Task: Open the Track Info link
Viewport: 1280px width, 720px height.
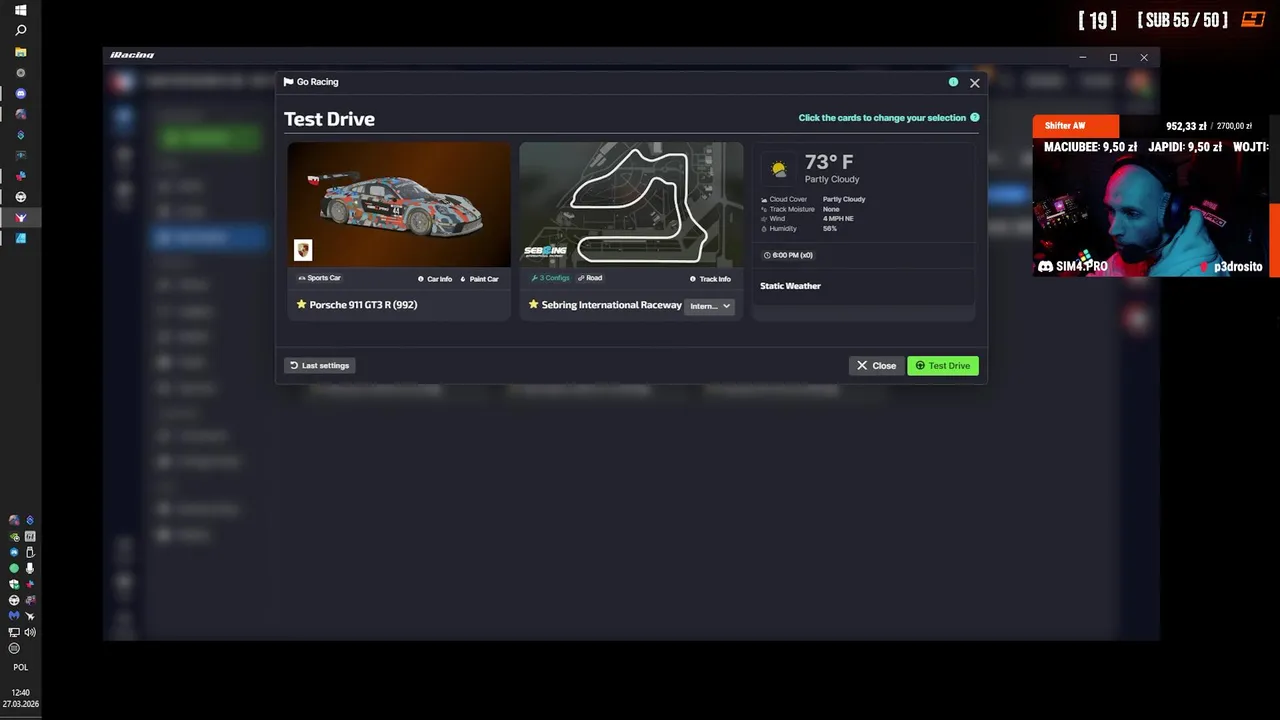Action: [710, 279]
